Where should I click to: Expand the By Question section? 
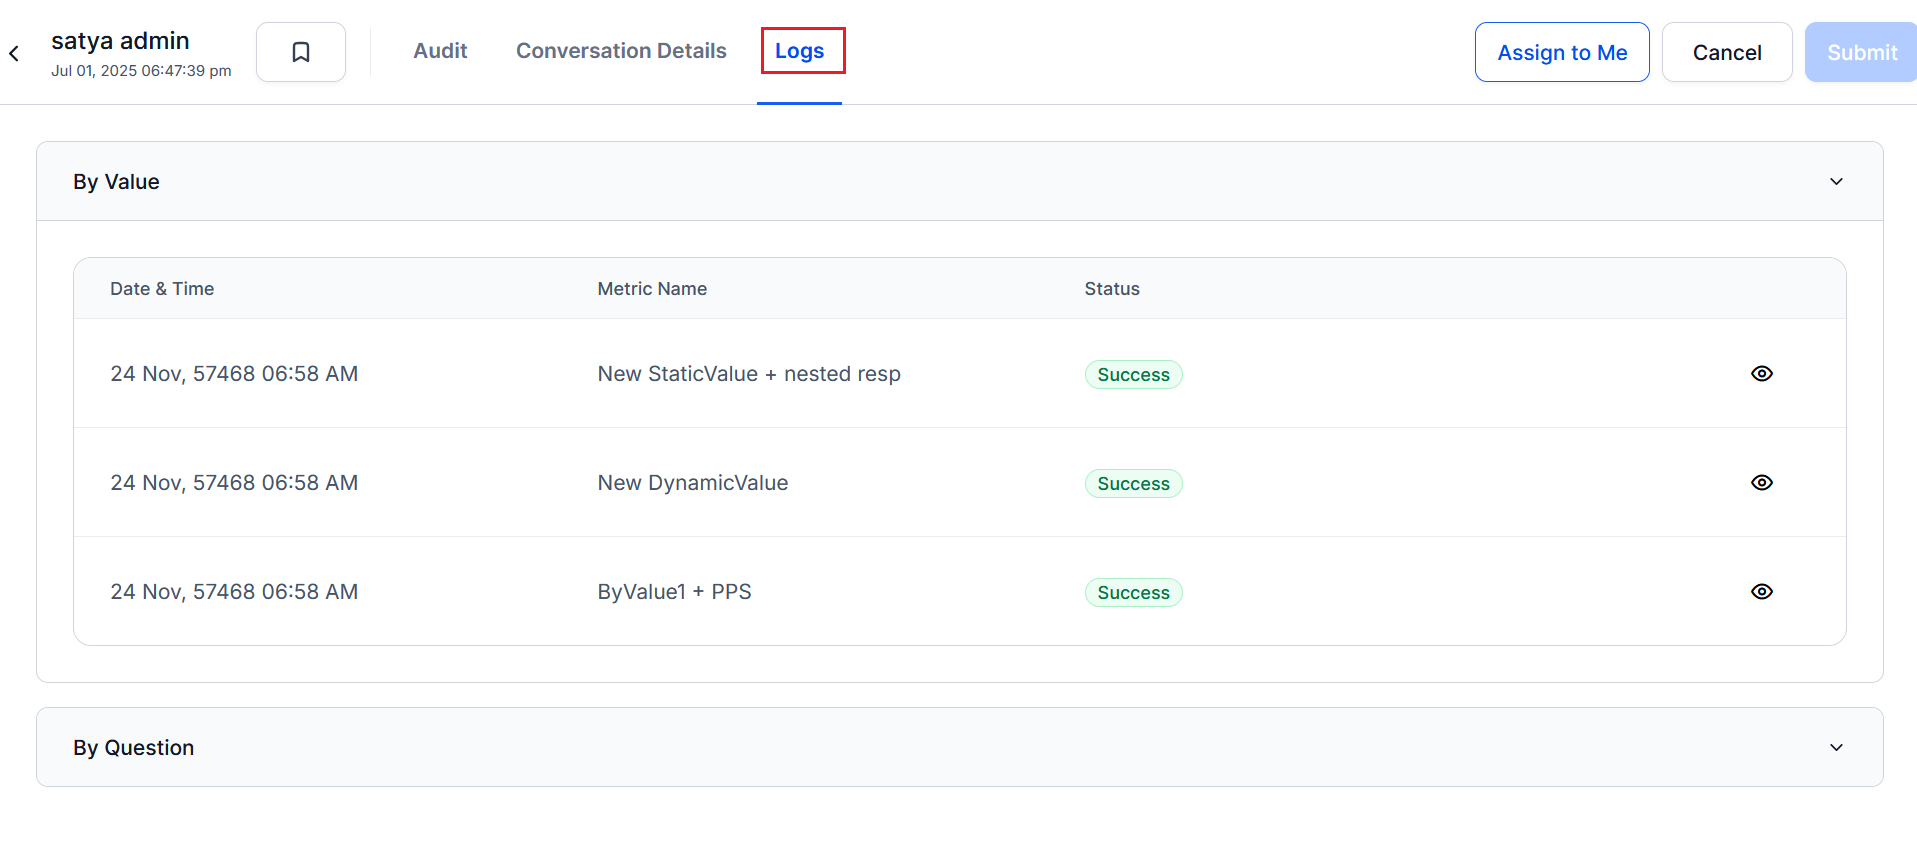(x=1836, y=747)
